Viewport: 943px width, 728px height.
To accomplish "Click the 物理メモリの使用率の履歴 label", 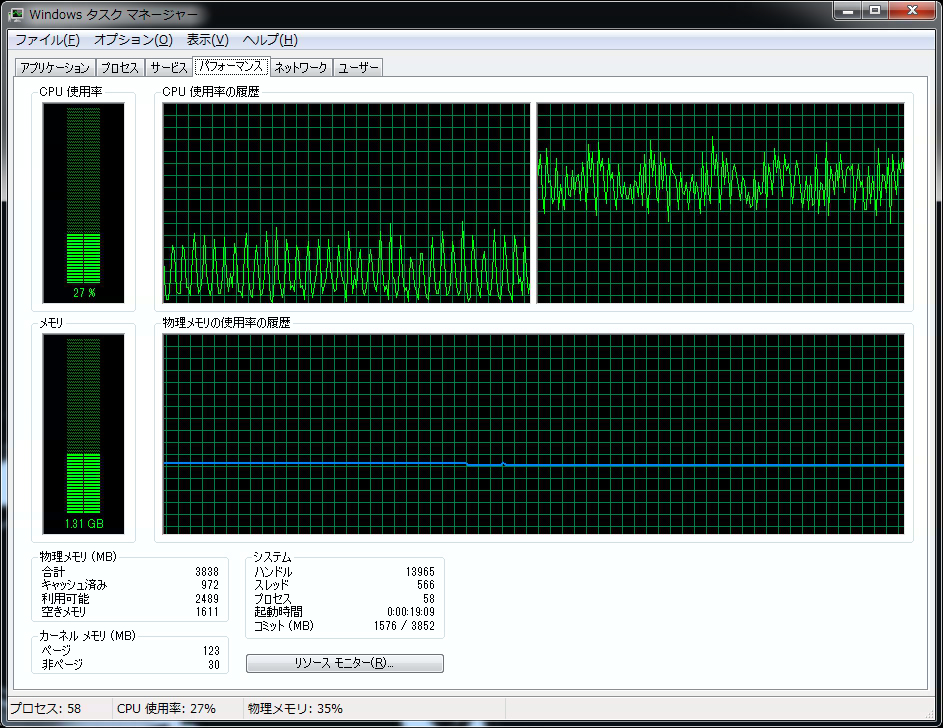I will click(x=226, y=323).
